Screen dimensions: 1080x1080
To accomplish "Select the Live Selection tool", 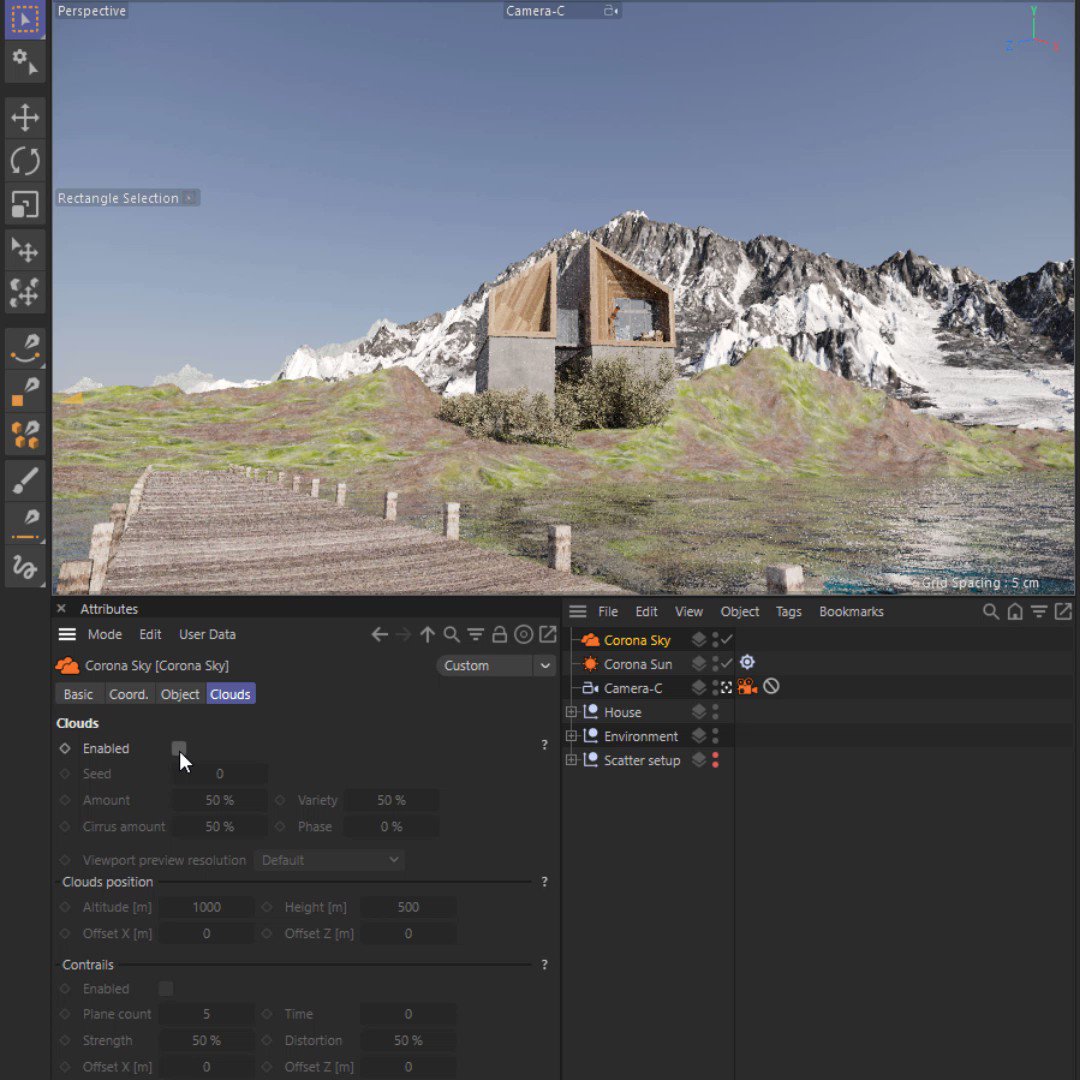I will coord(24,20).
